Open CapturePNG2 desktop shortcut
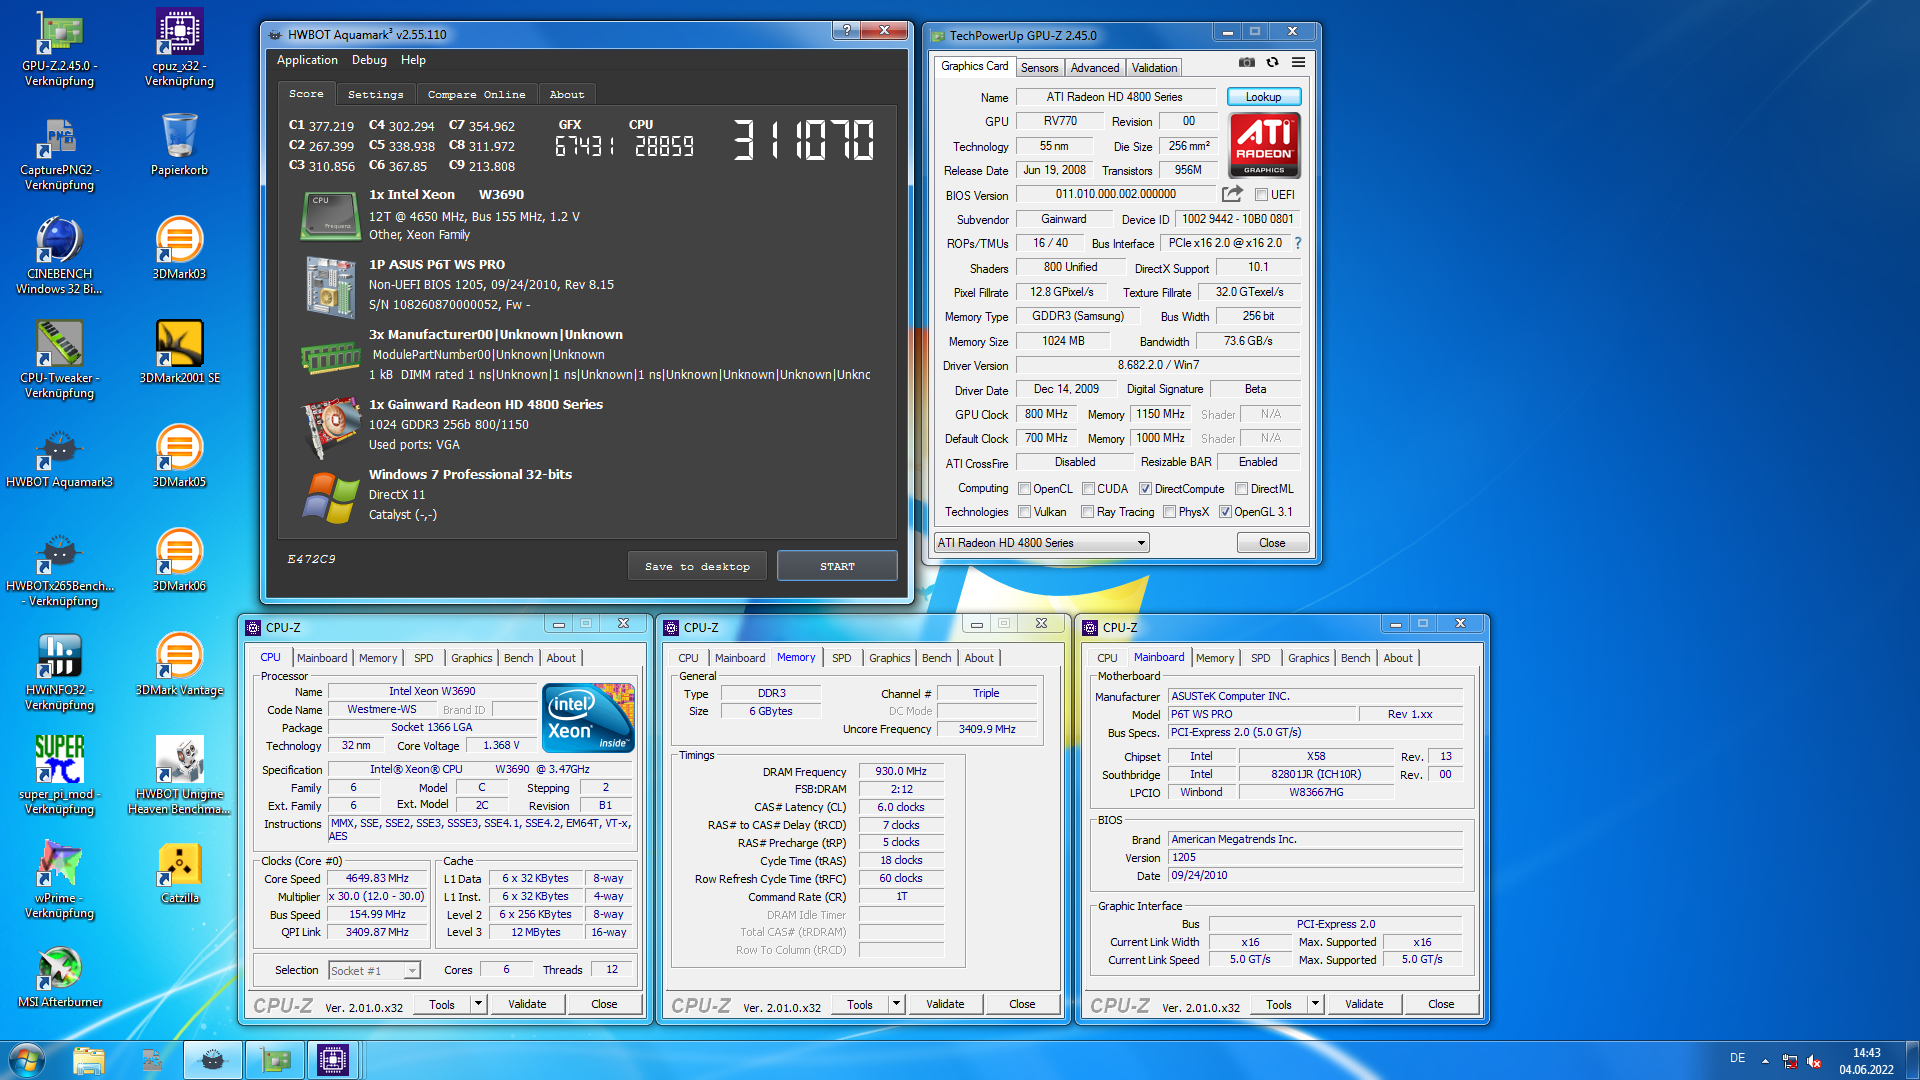1920x1080 pixels. pyautogui.click(x=60, y=152)
